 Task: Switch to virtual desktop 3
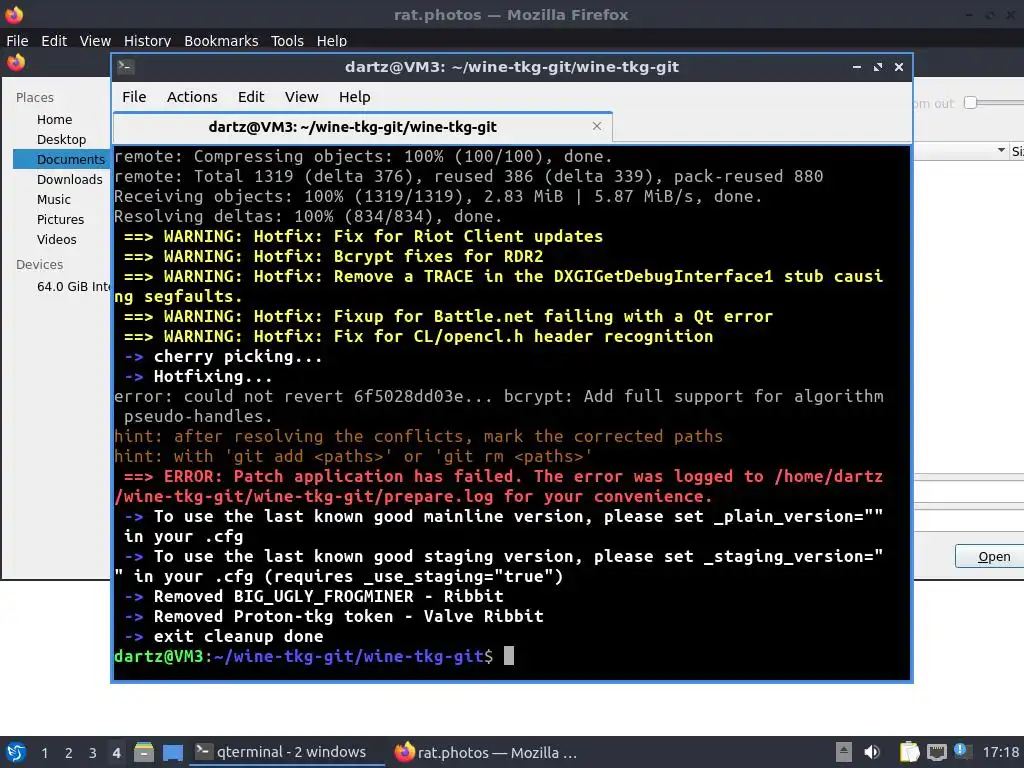tap(93, 753)
